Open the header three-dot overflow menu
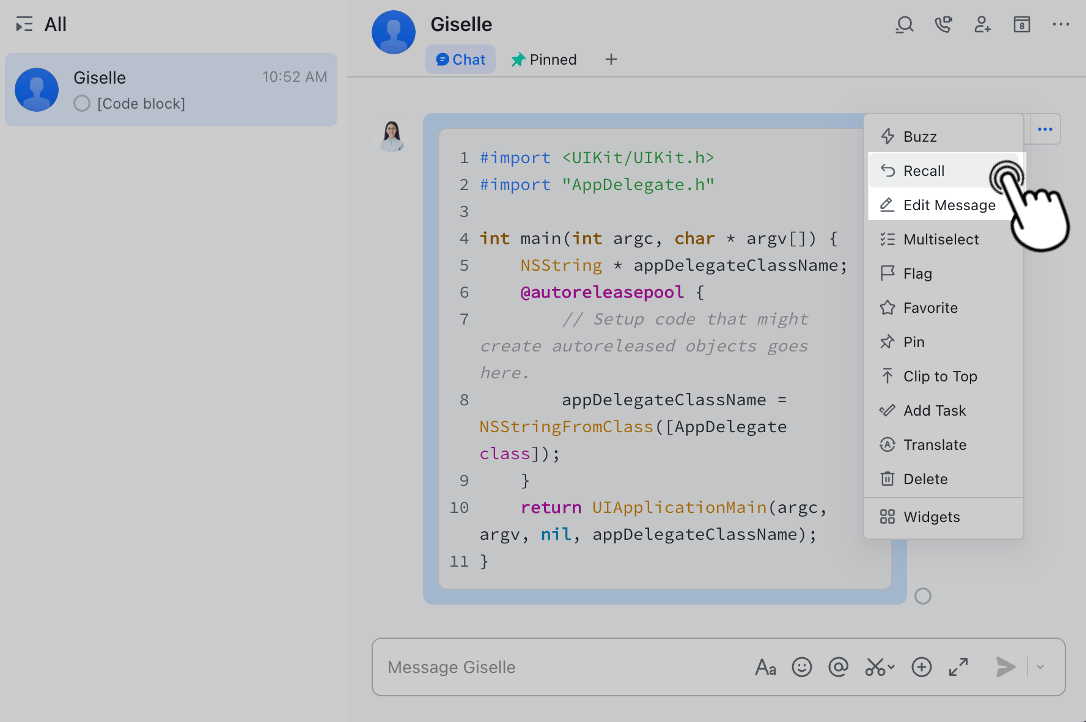Viewport: 1086px width, 722px height. pyautogui.click(x=1060, y=25)
